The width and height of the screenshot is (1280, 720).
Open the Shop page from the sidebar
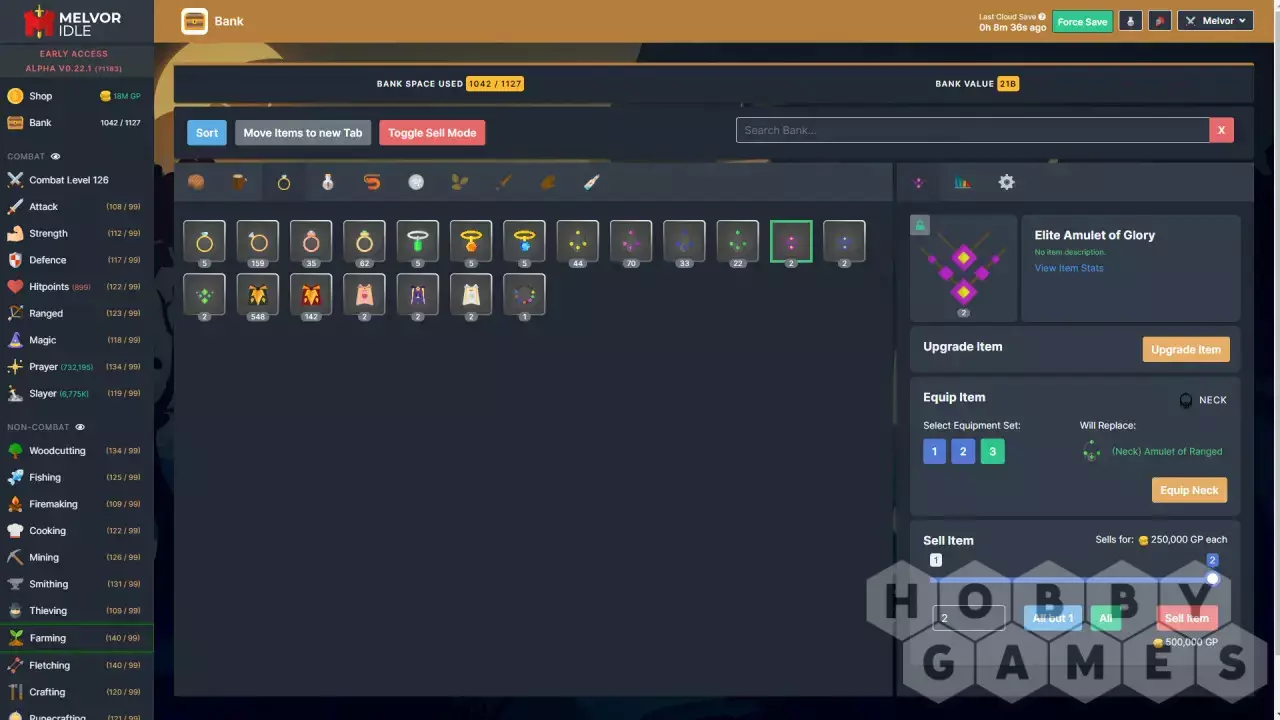tap(40, 96)
